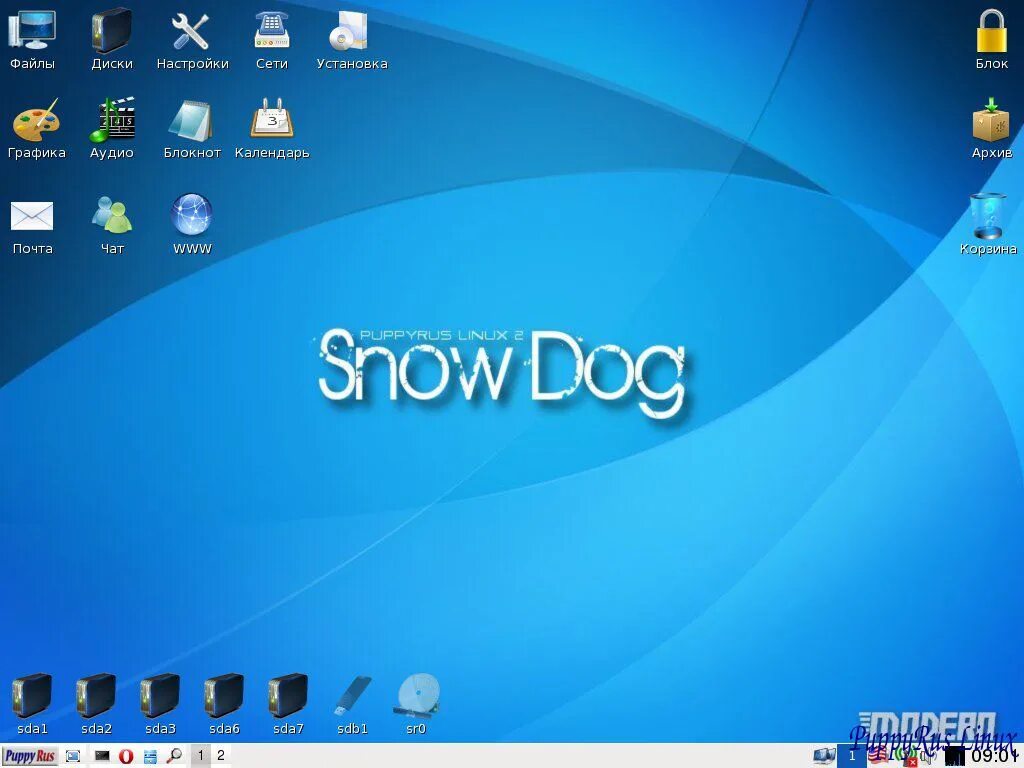Screen dimensions: 1024x768
Task: Open the PuppyRus start menu button
Action: pyautogui.click(x=30, y=756)
